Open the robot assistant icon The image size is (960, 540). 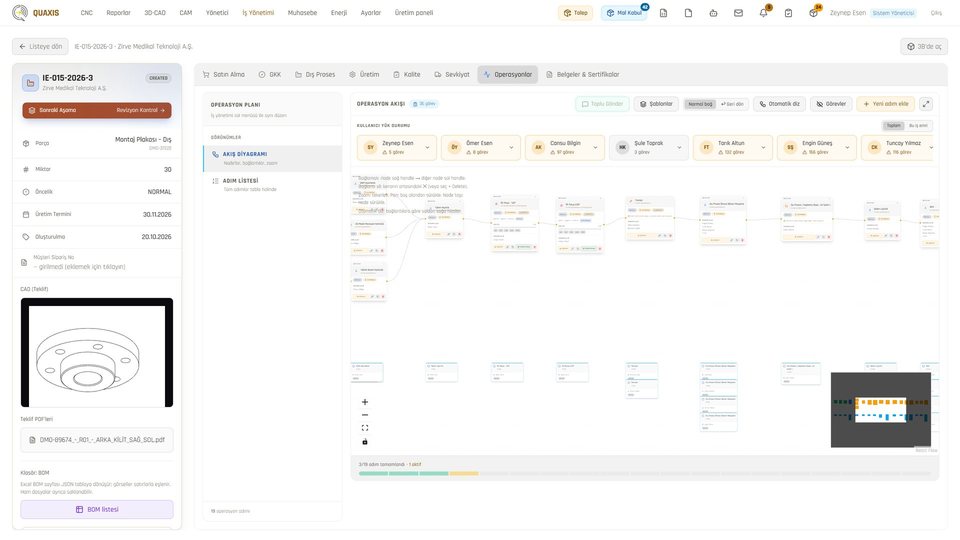(x=713, y=13)
